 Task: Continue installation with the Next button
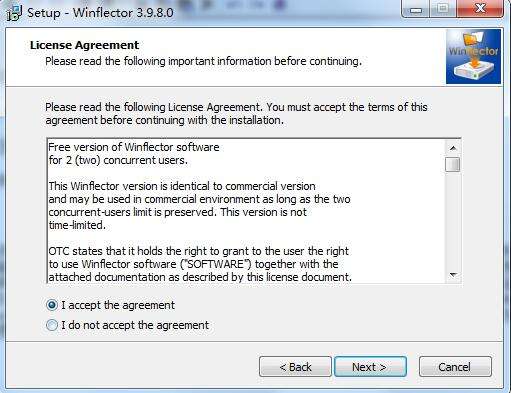[370, 367]
